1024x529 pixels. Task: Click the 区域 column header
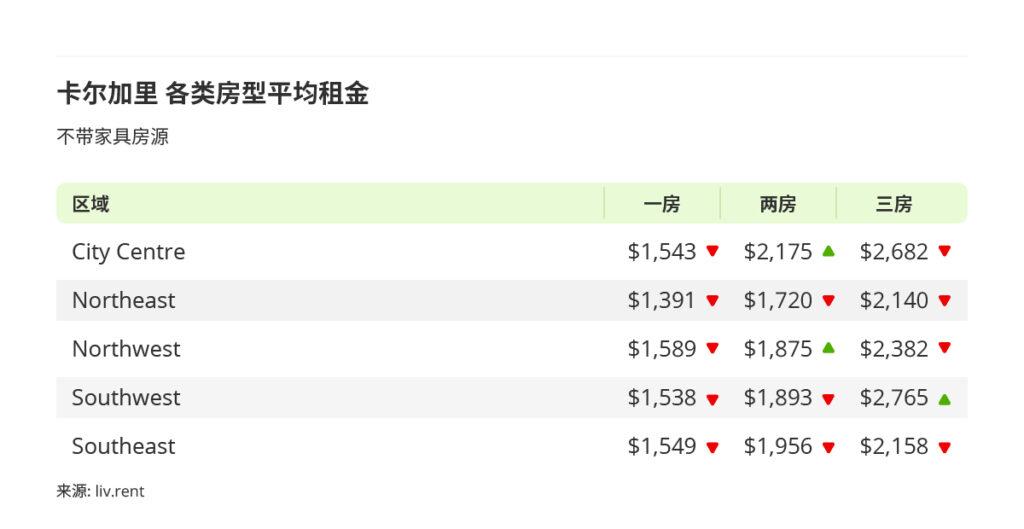coord(90,204)
